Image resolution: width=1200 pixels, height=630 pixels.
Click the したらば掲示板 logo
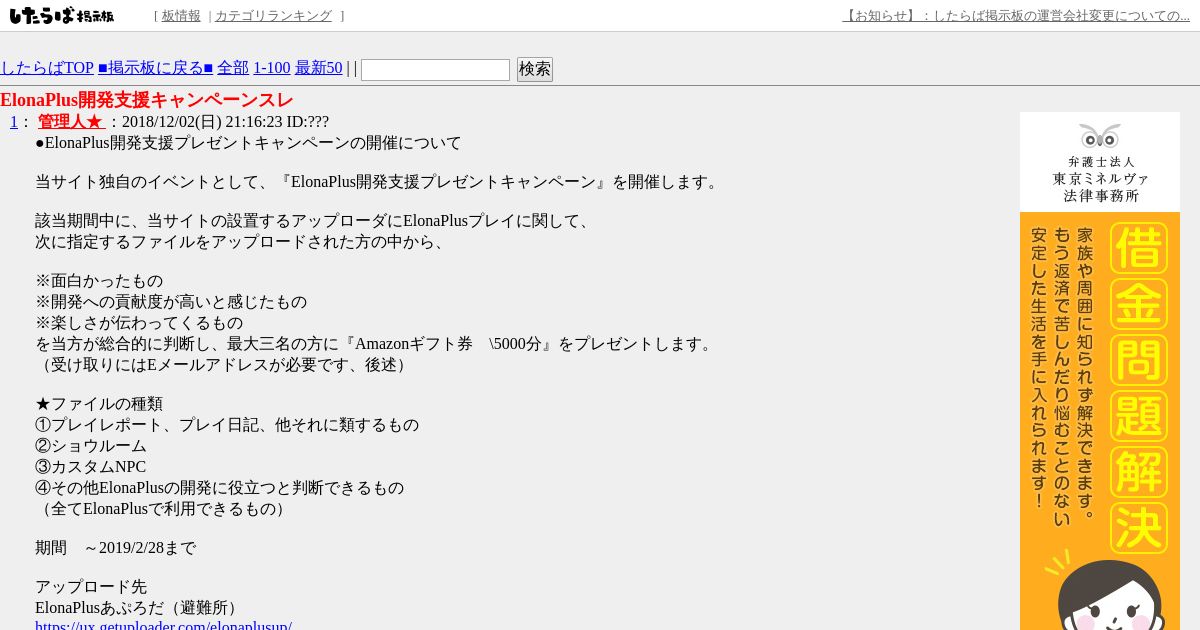[x=62, y=16]
